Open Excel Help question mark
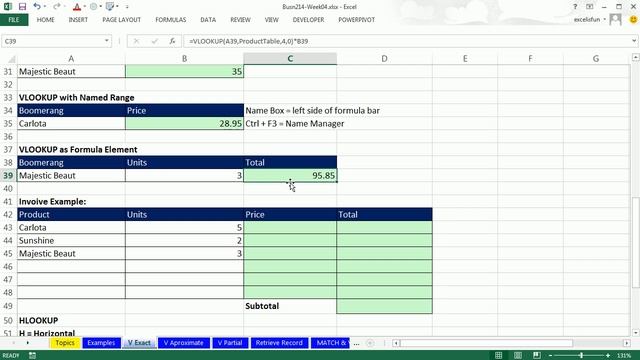 click(x=575, y=7)
